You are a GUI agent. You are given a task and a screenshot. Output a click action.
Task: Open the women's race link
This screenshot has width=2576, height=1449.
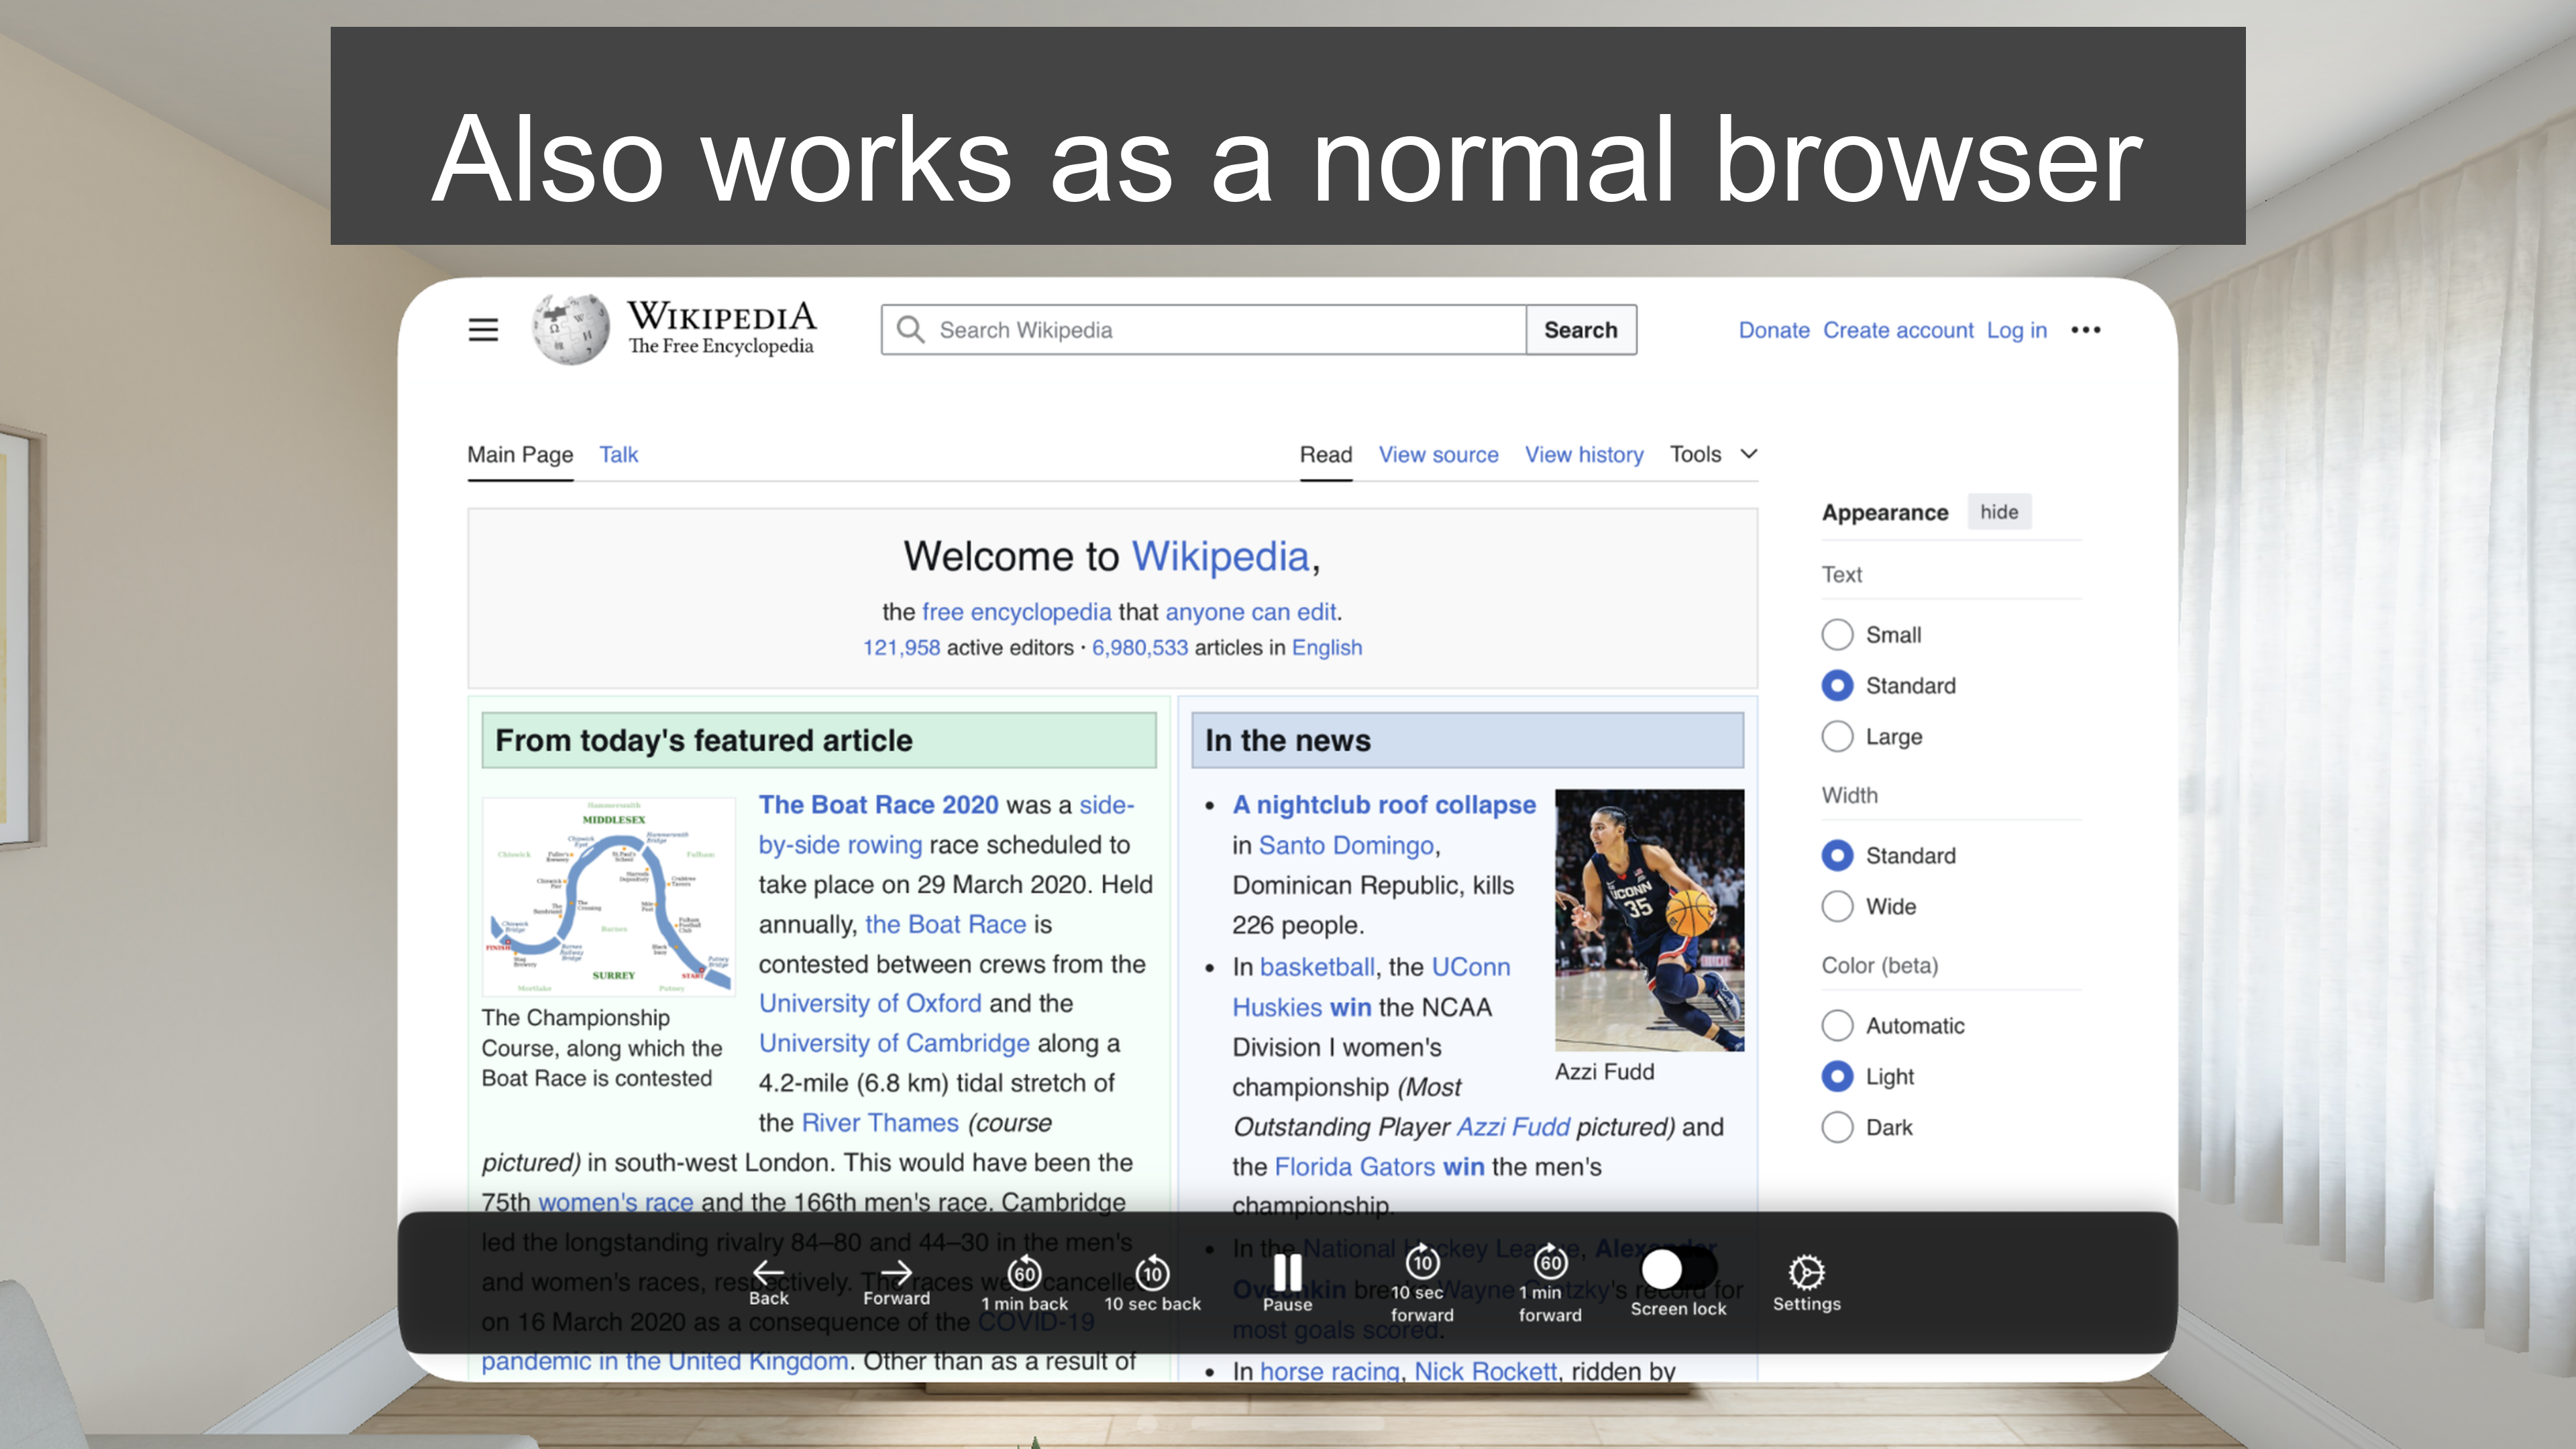pos(616,1202)
